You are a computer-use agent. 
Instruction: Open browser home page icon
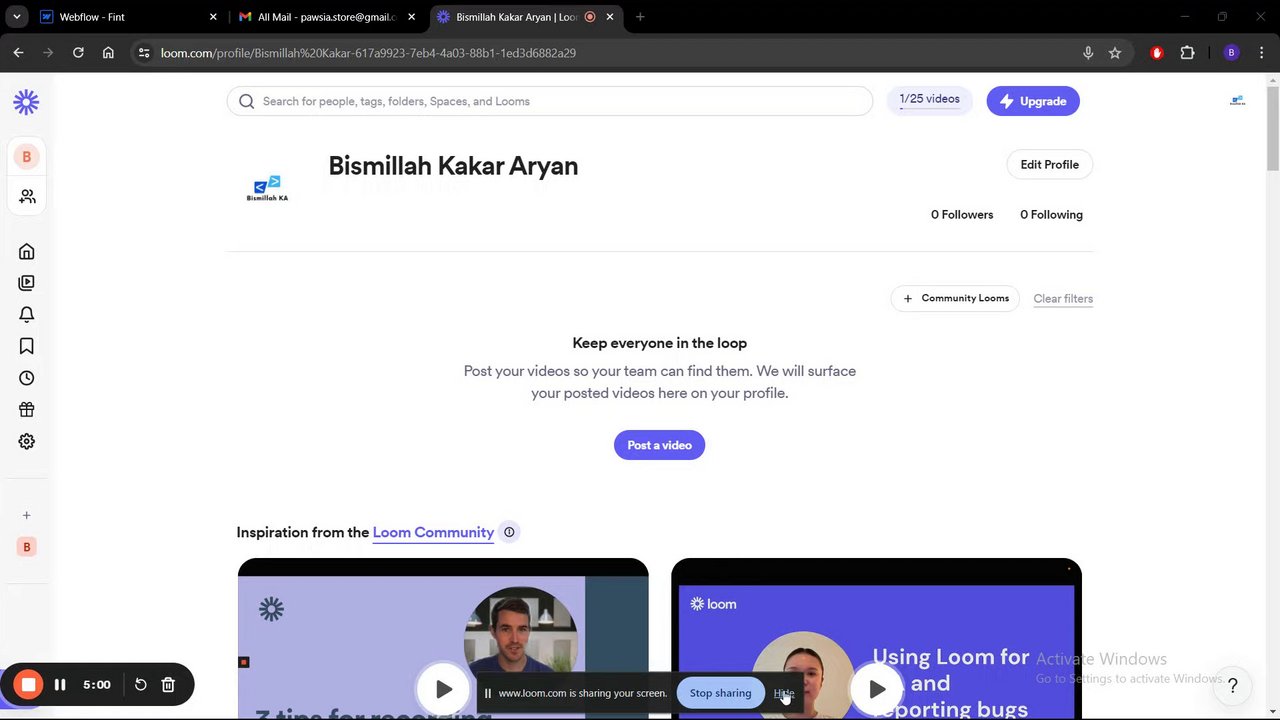pos(108,53)
